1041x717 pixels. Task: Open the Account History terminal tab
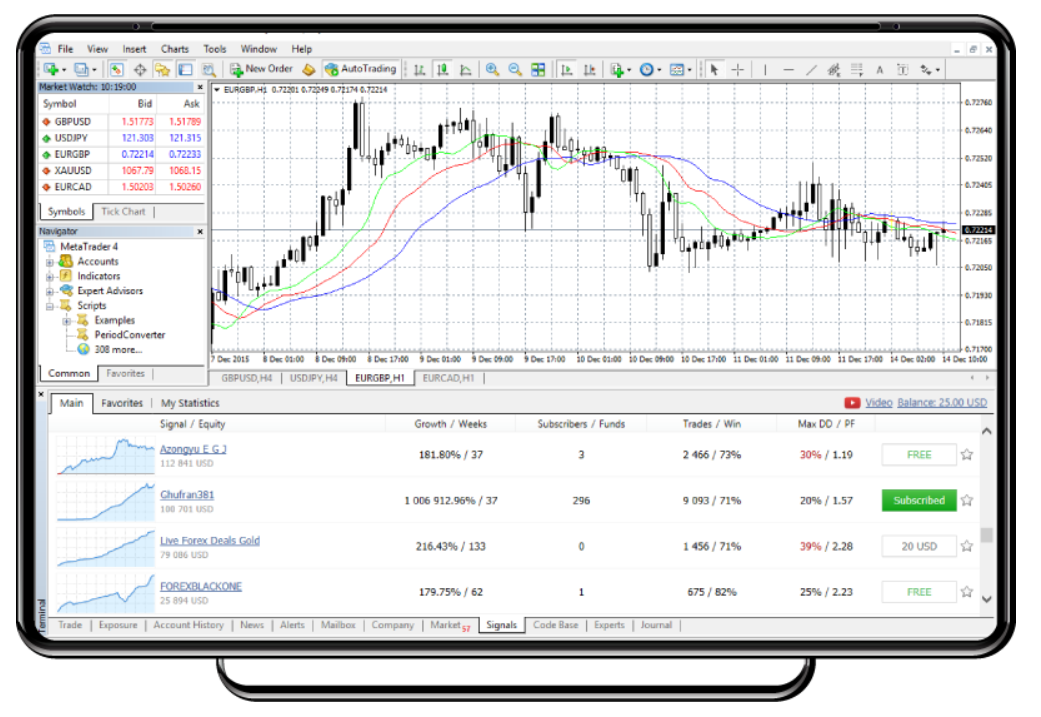click(x=189, y=625)
